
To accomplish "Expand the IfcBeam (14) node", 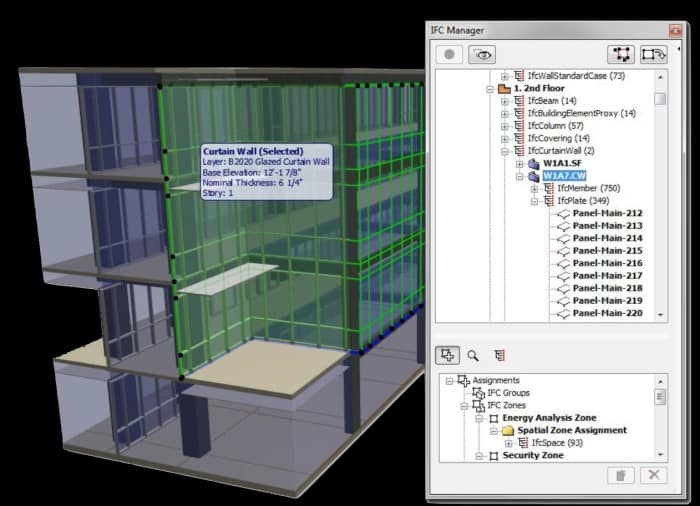I will 504,101.
